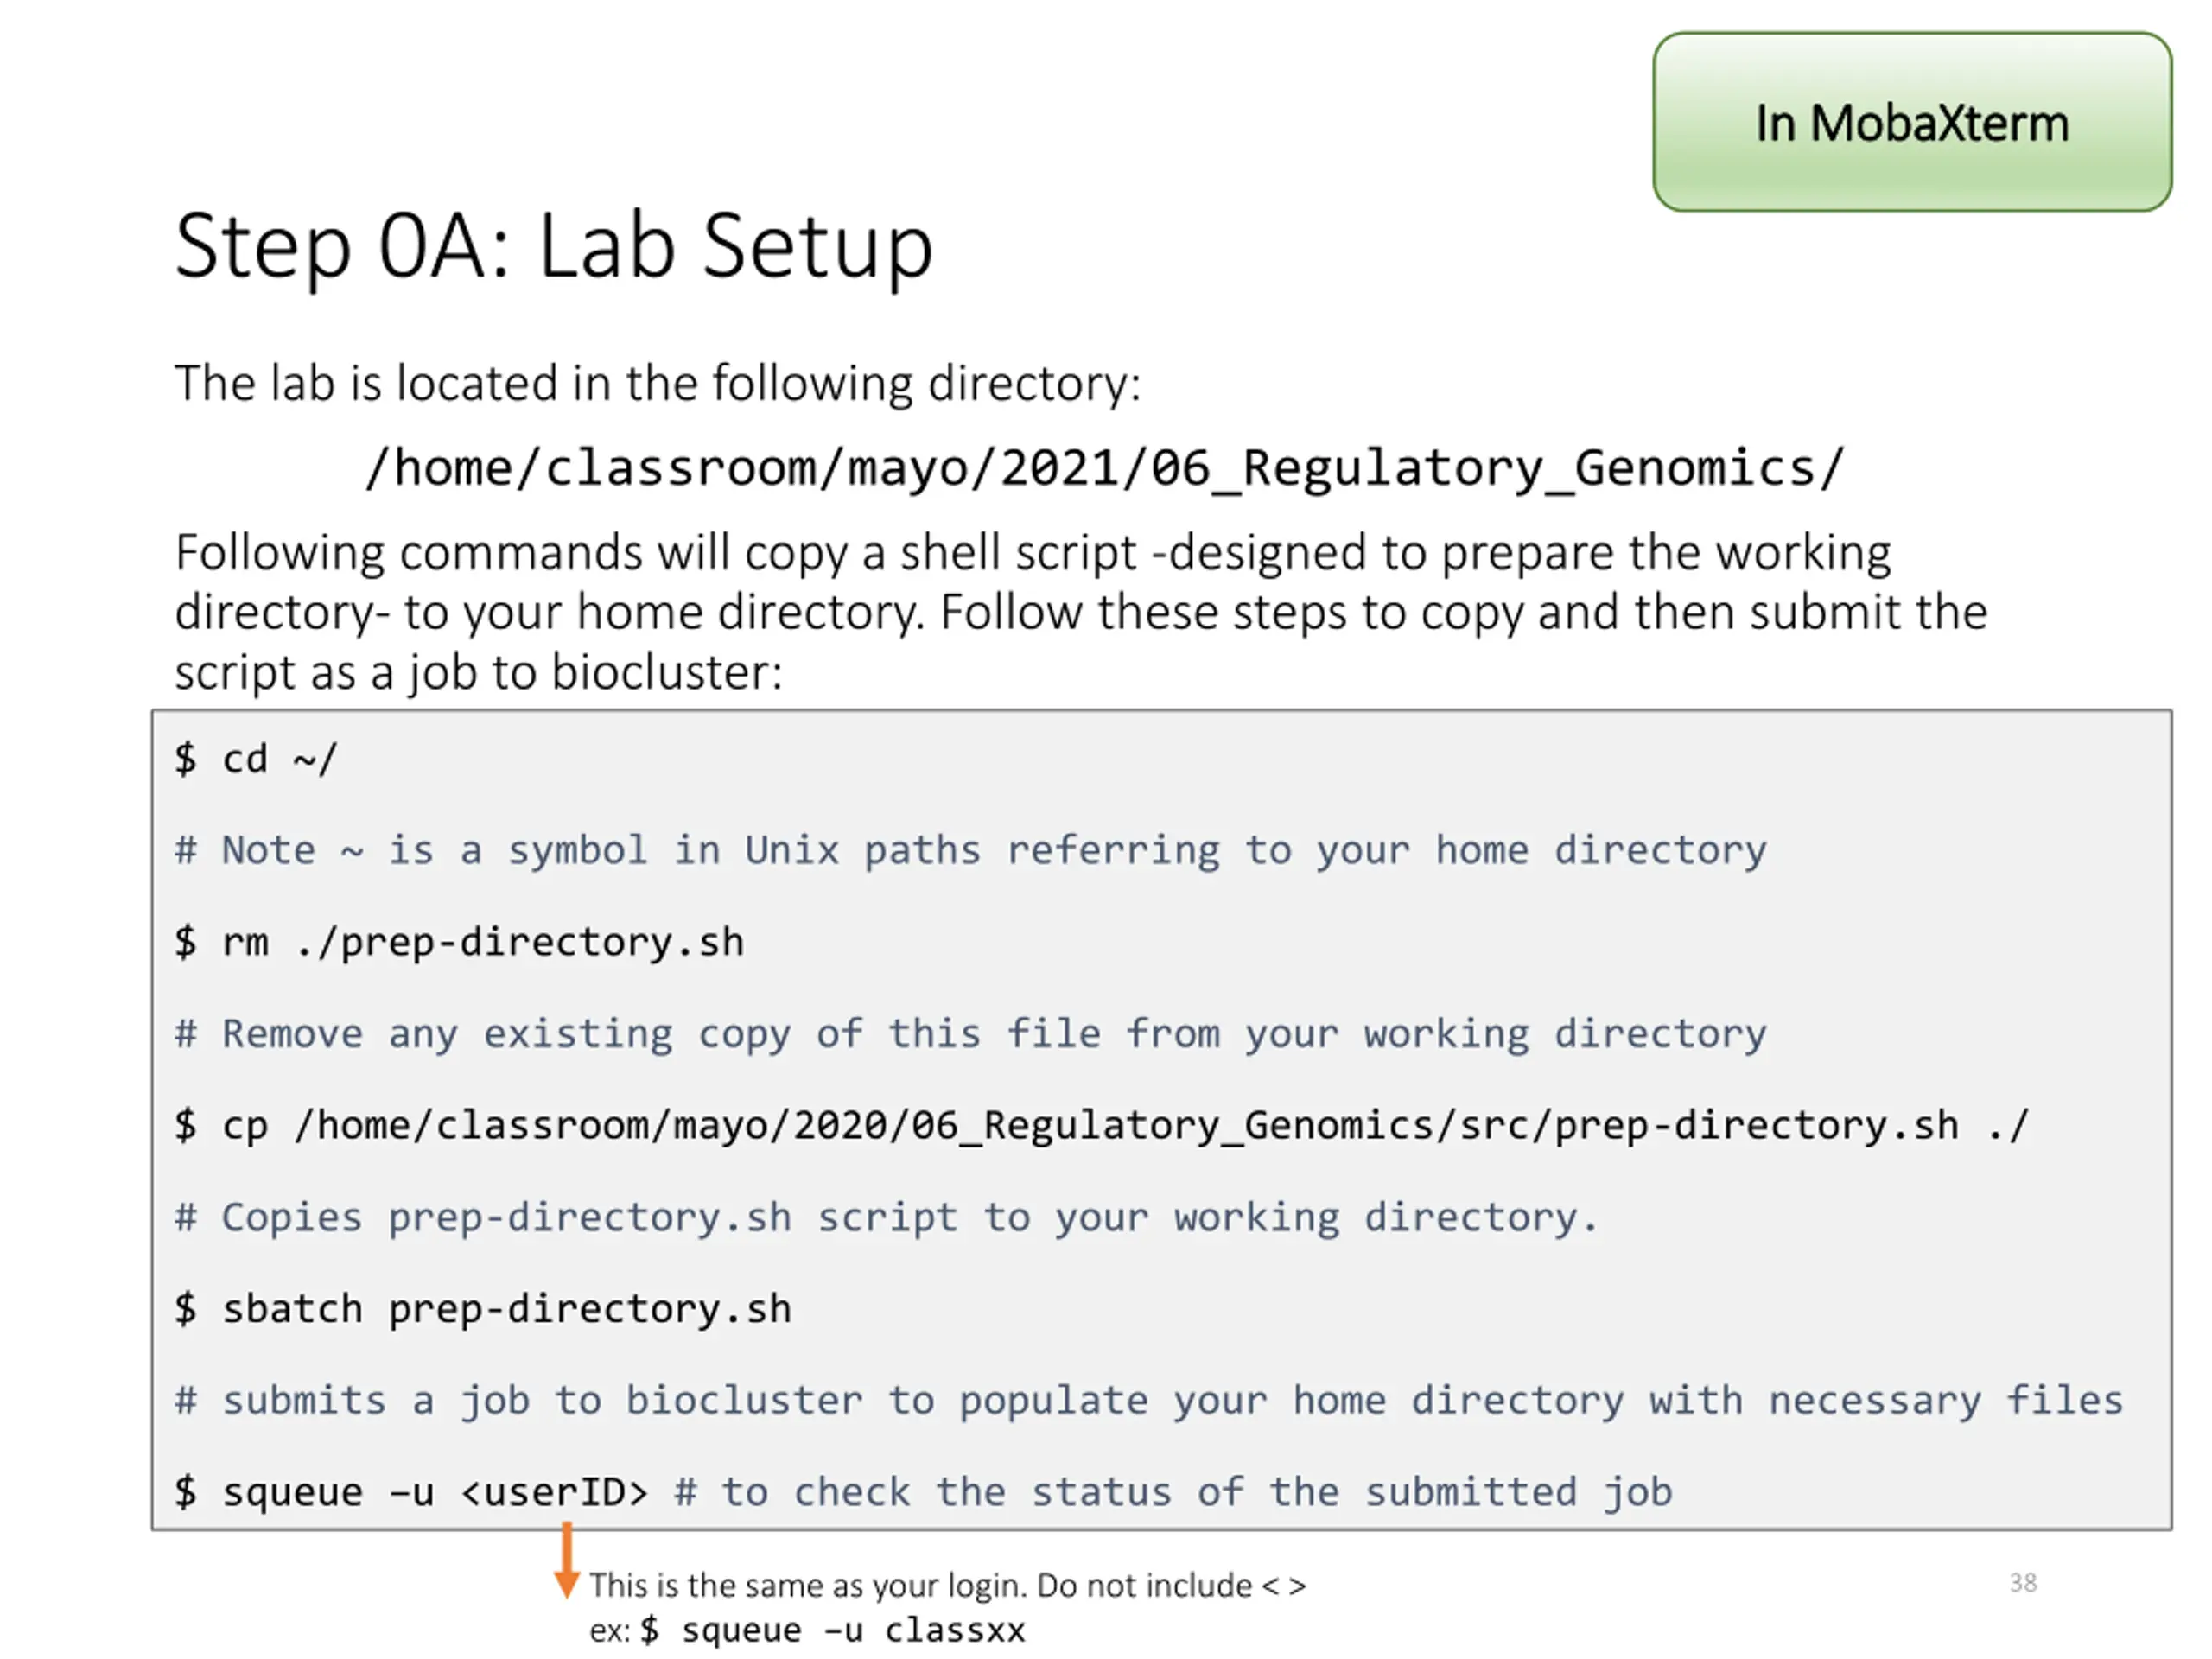Click the lab directory path text

click(x=1104, y=468)
